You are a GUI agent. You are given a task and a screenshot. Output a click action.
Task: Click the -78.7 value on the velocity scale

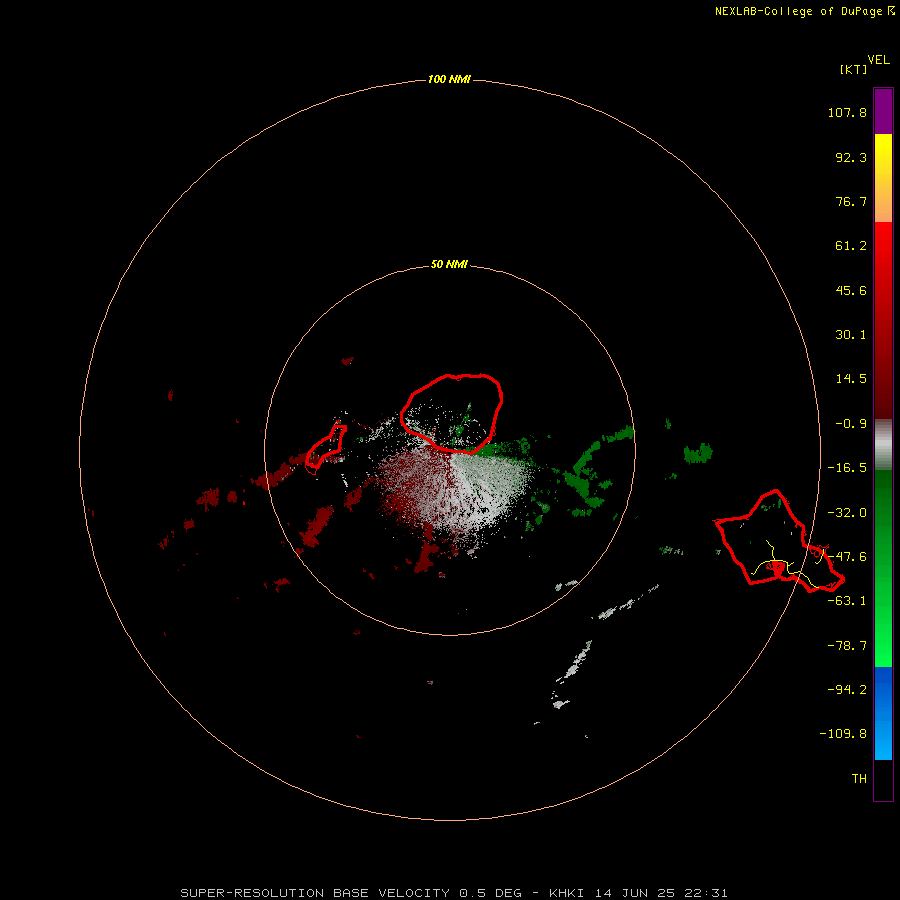pyautogui.click(x=847, y=646)
